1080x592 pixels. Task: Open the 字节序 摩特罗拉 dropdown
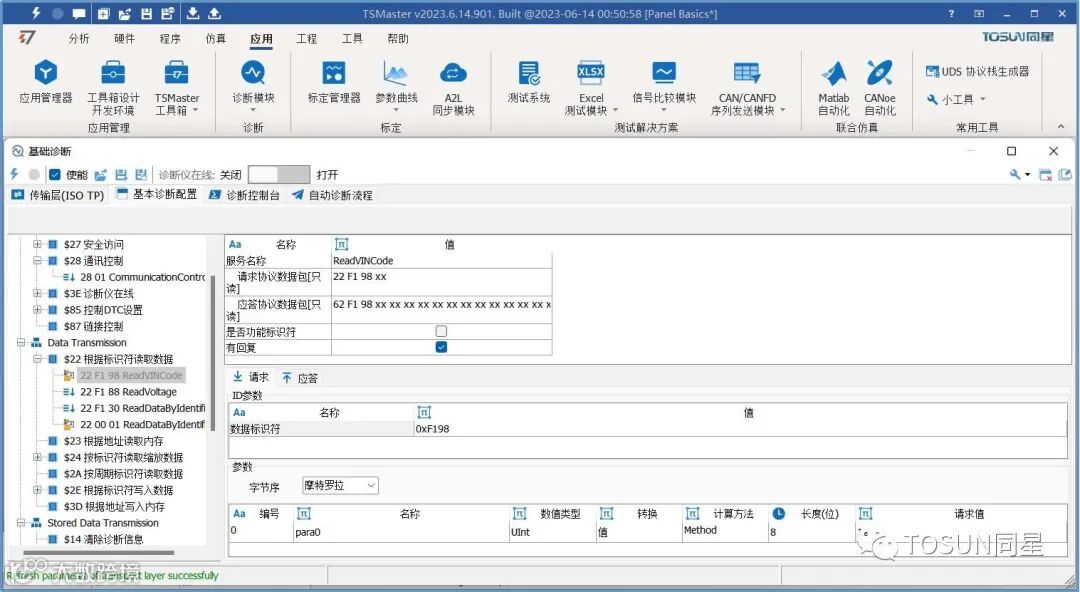tap(340, 486)
